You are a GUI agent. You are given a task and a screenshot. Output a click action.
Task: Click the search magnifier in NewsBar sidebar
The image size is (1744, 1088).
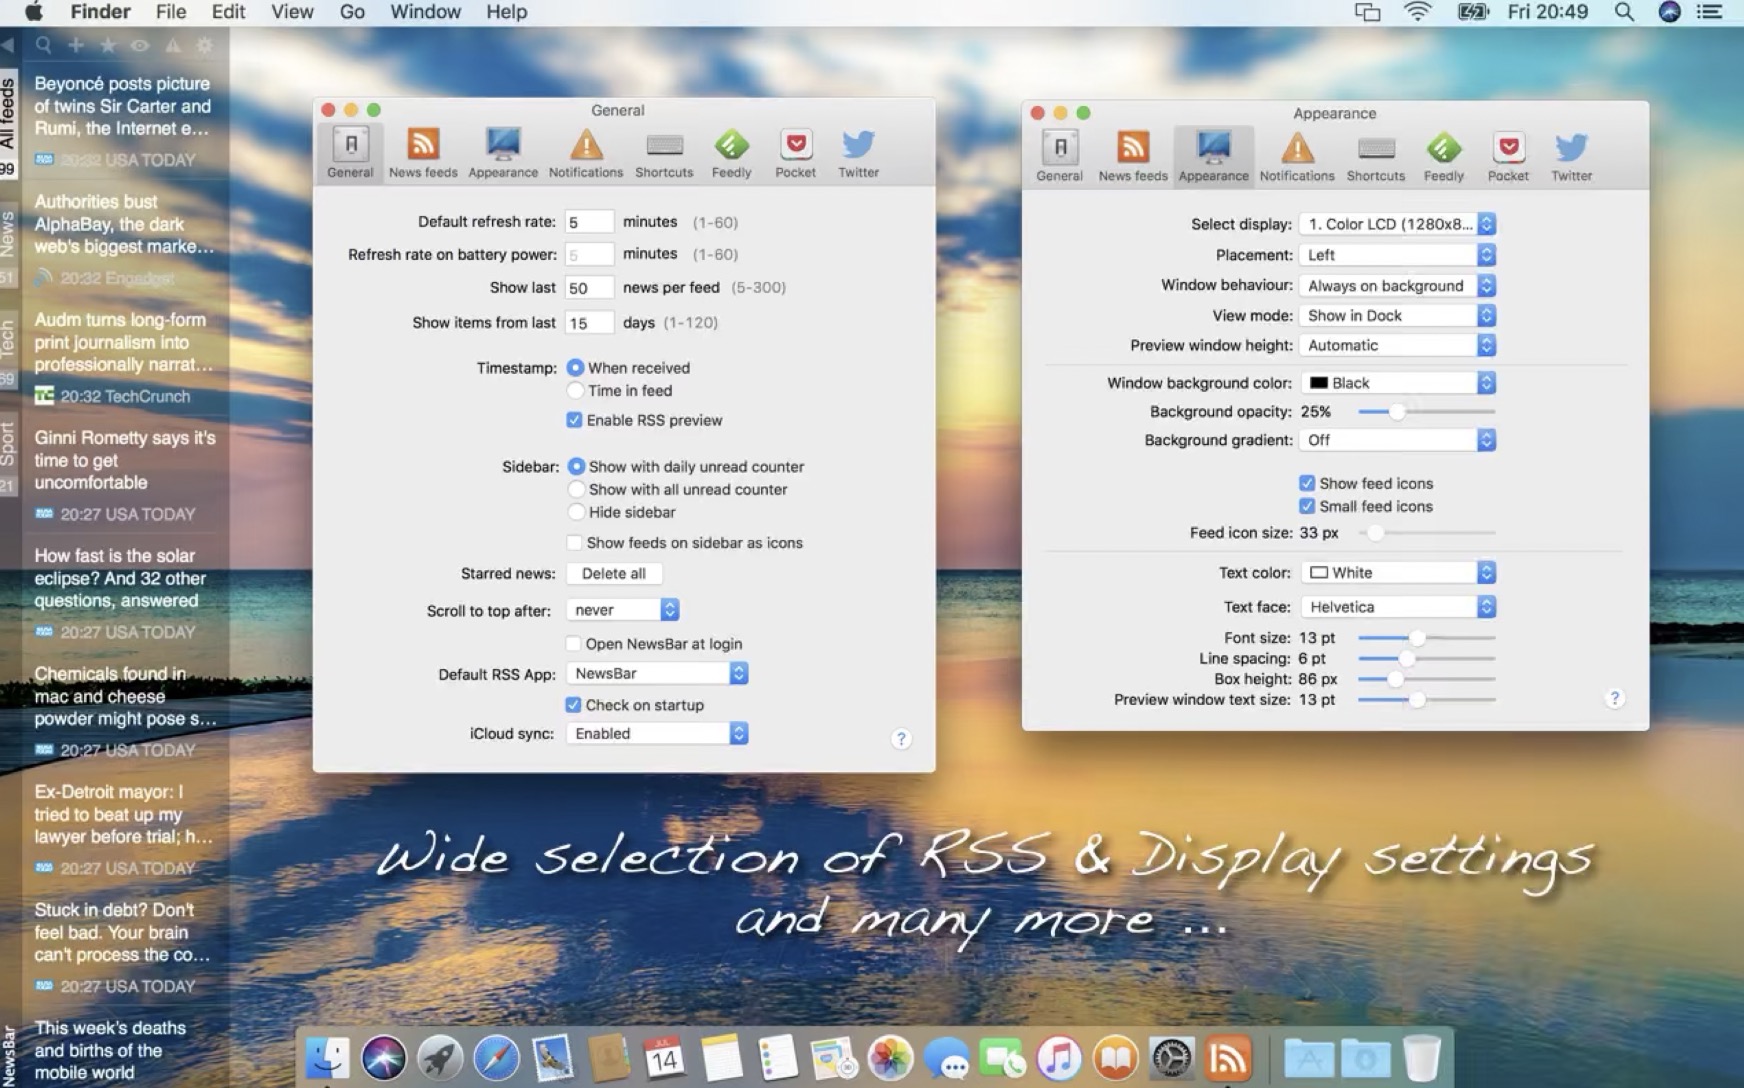click(44, 45)
